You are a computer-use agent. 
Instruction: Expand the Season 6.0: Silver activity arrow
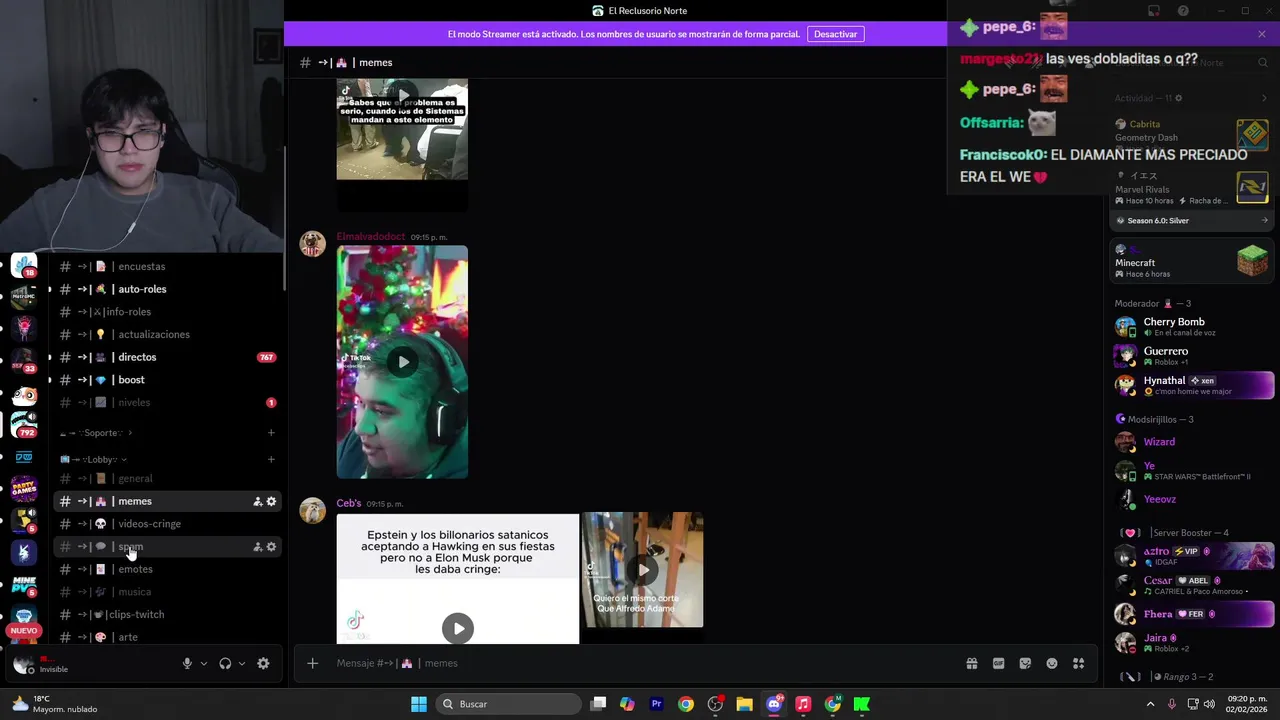1264,221
